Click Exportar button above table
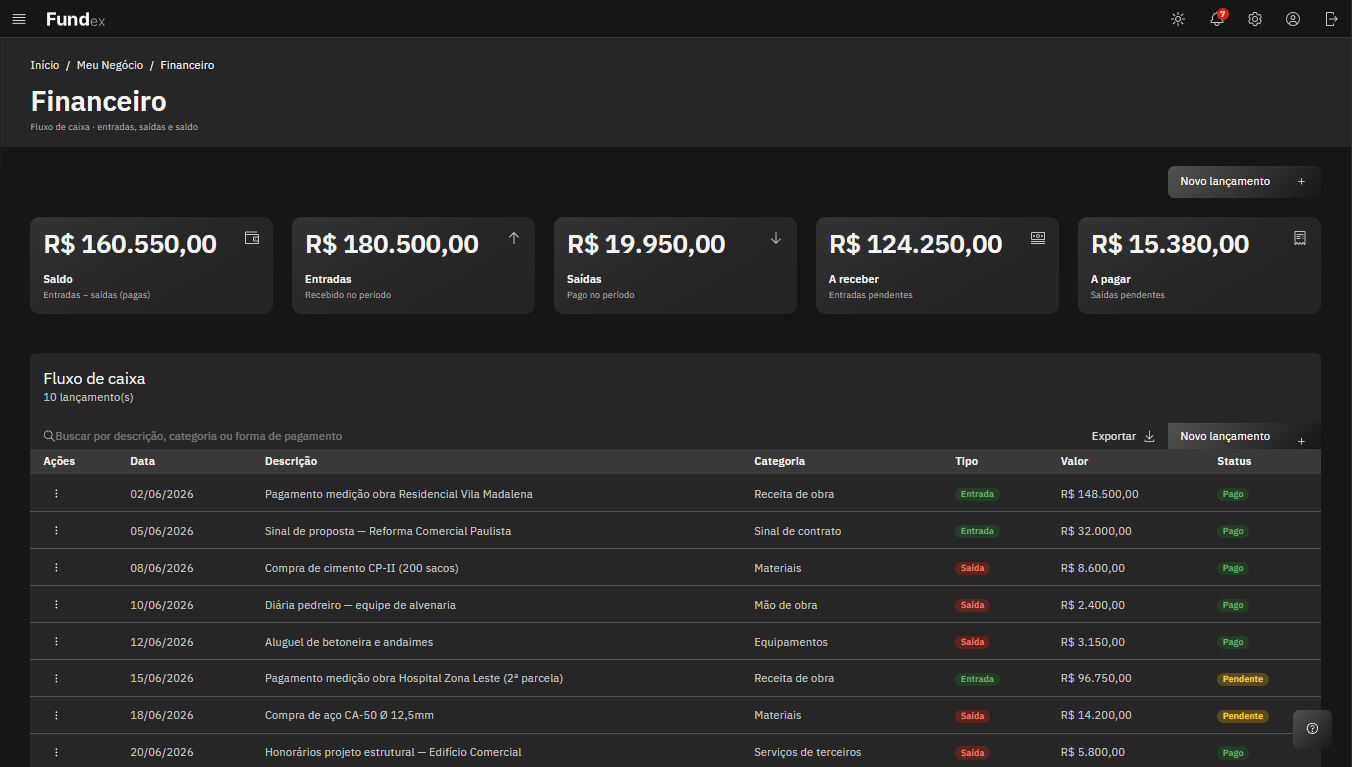The height and width of the screenshot is (767, 1352). pos(1123,436)
